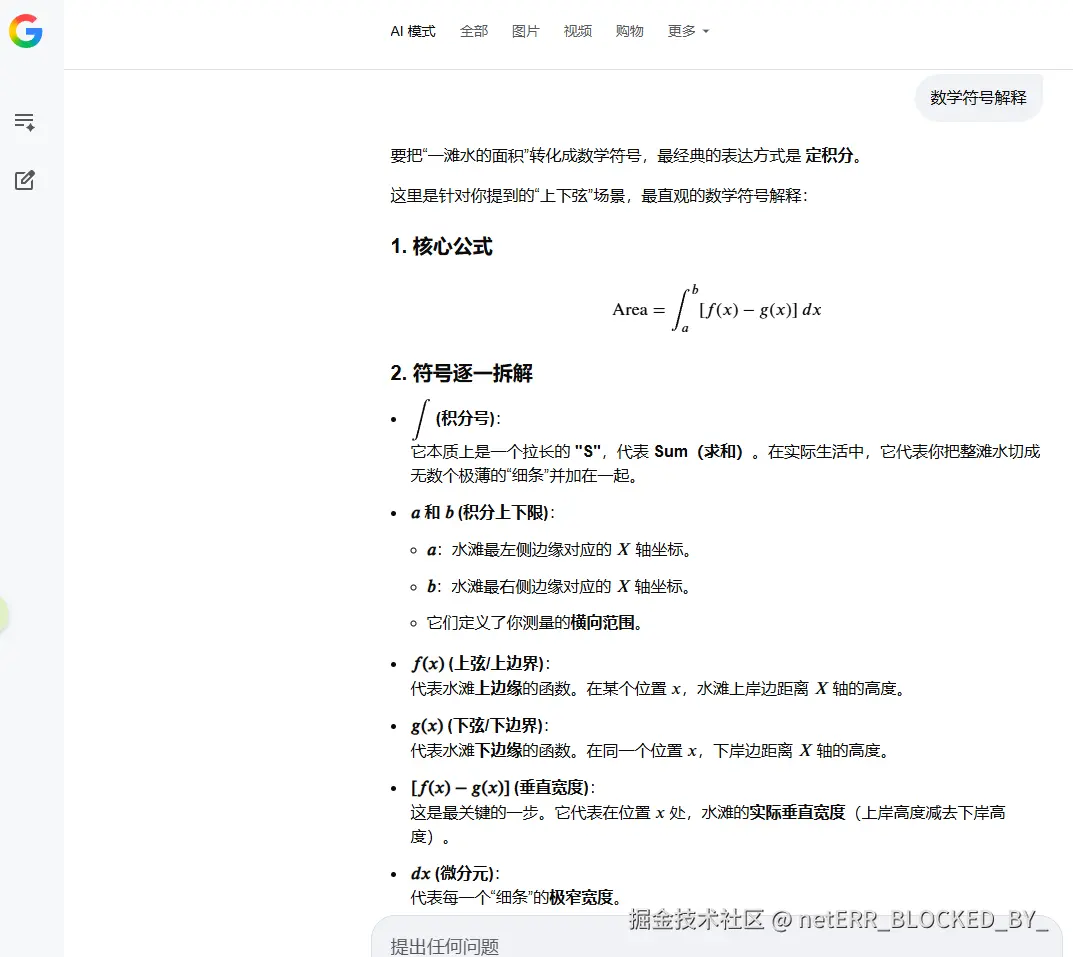The width and height of the screenshot is (1073, 957).
Task: Open the 图片 image search tab
Action: point(526,31)
